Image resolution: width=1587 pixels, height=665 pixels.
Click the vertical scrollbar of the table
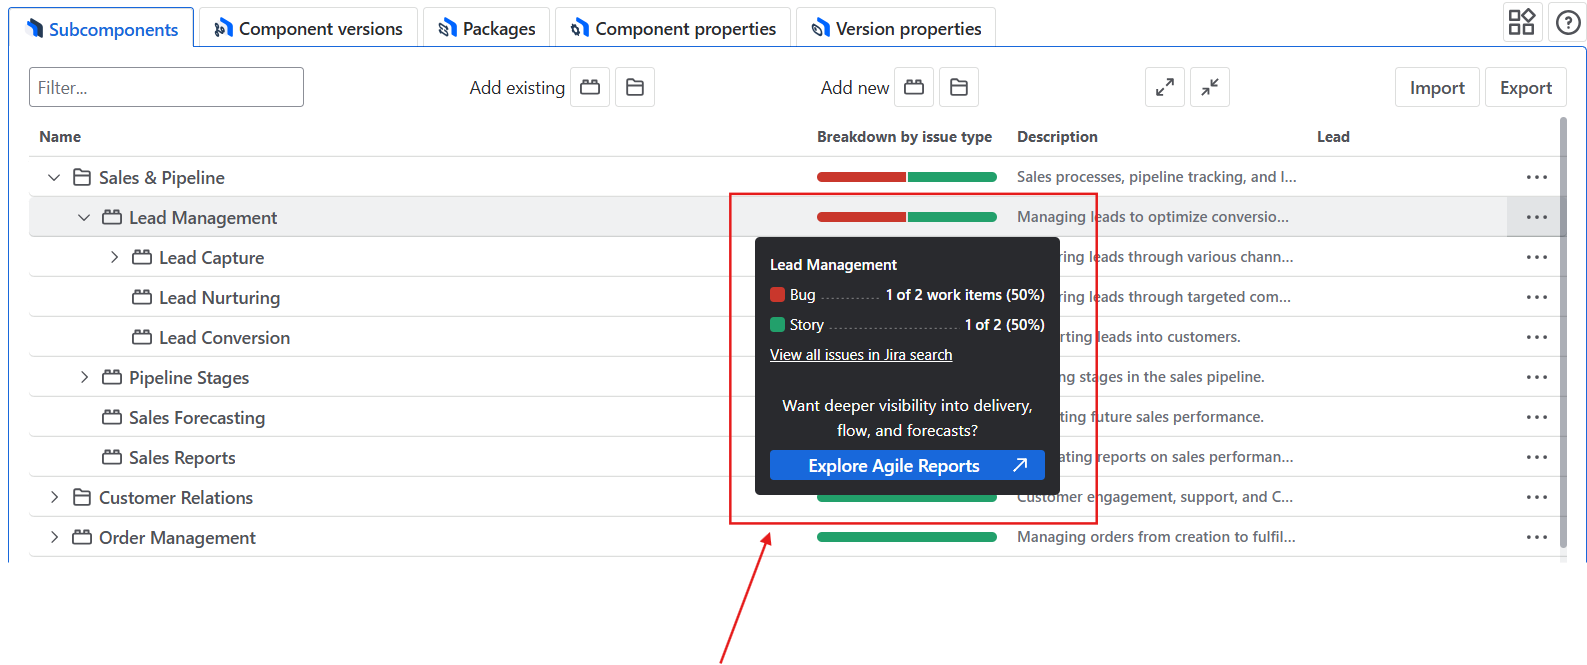coord(1563,332)
